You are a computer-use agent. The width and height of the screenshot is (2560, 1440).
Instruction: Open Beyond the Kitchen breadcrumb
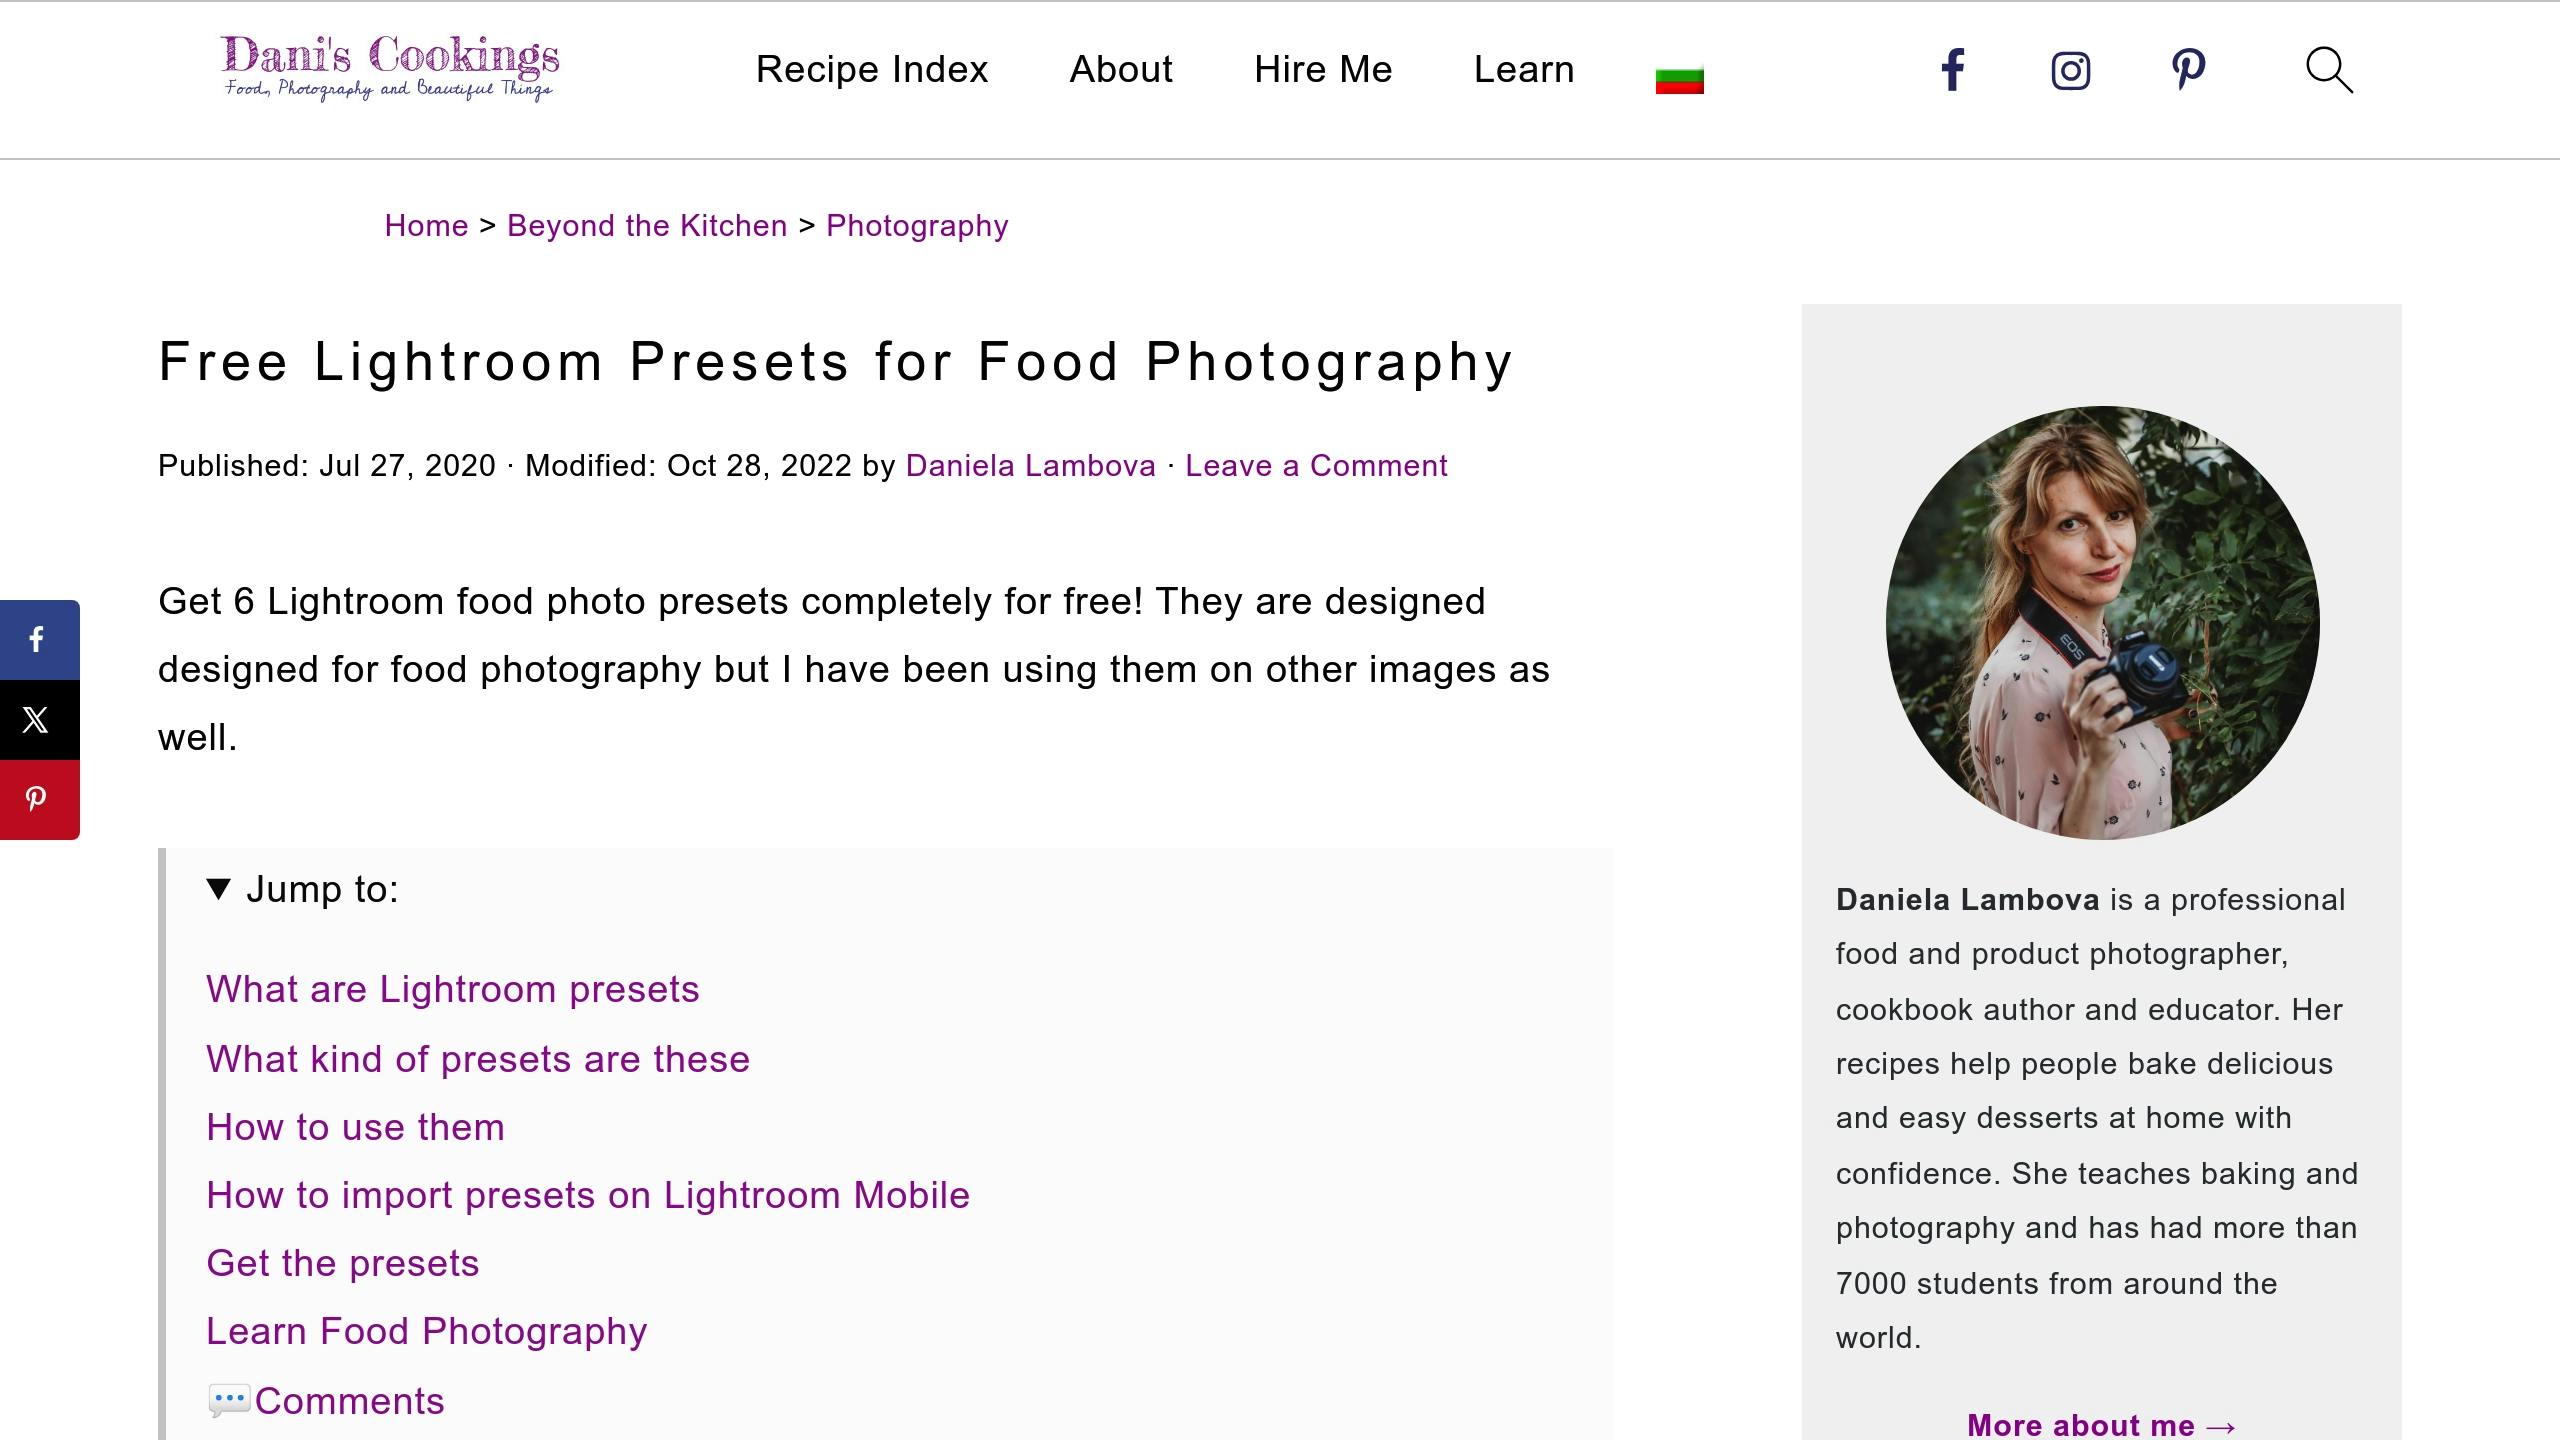click(647, 226)
